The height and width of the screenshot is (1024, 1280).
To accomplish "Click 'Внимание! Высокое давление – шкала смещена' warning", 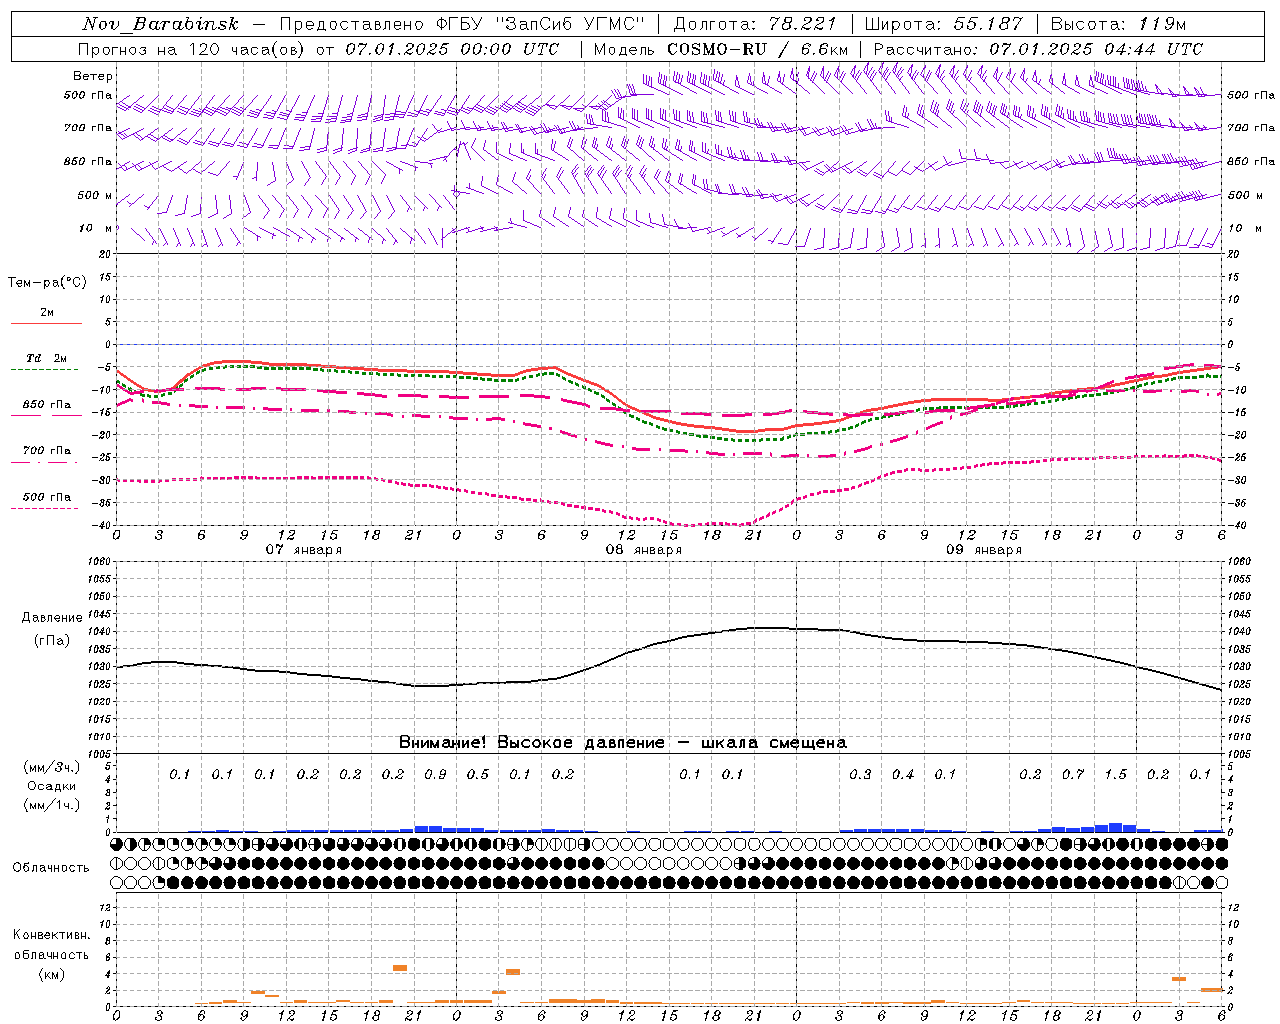I will pos(622,743).
